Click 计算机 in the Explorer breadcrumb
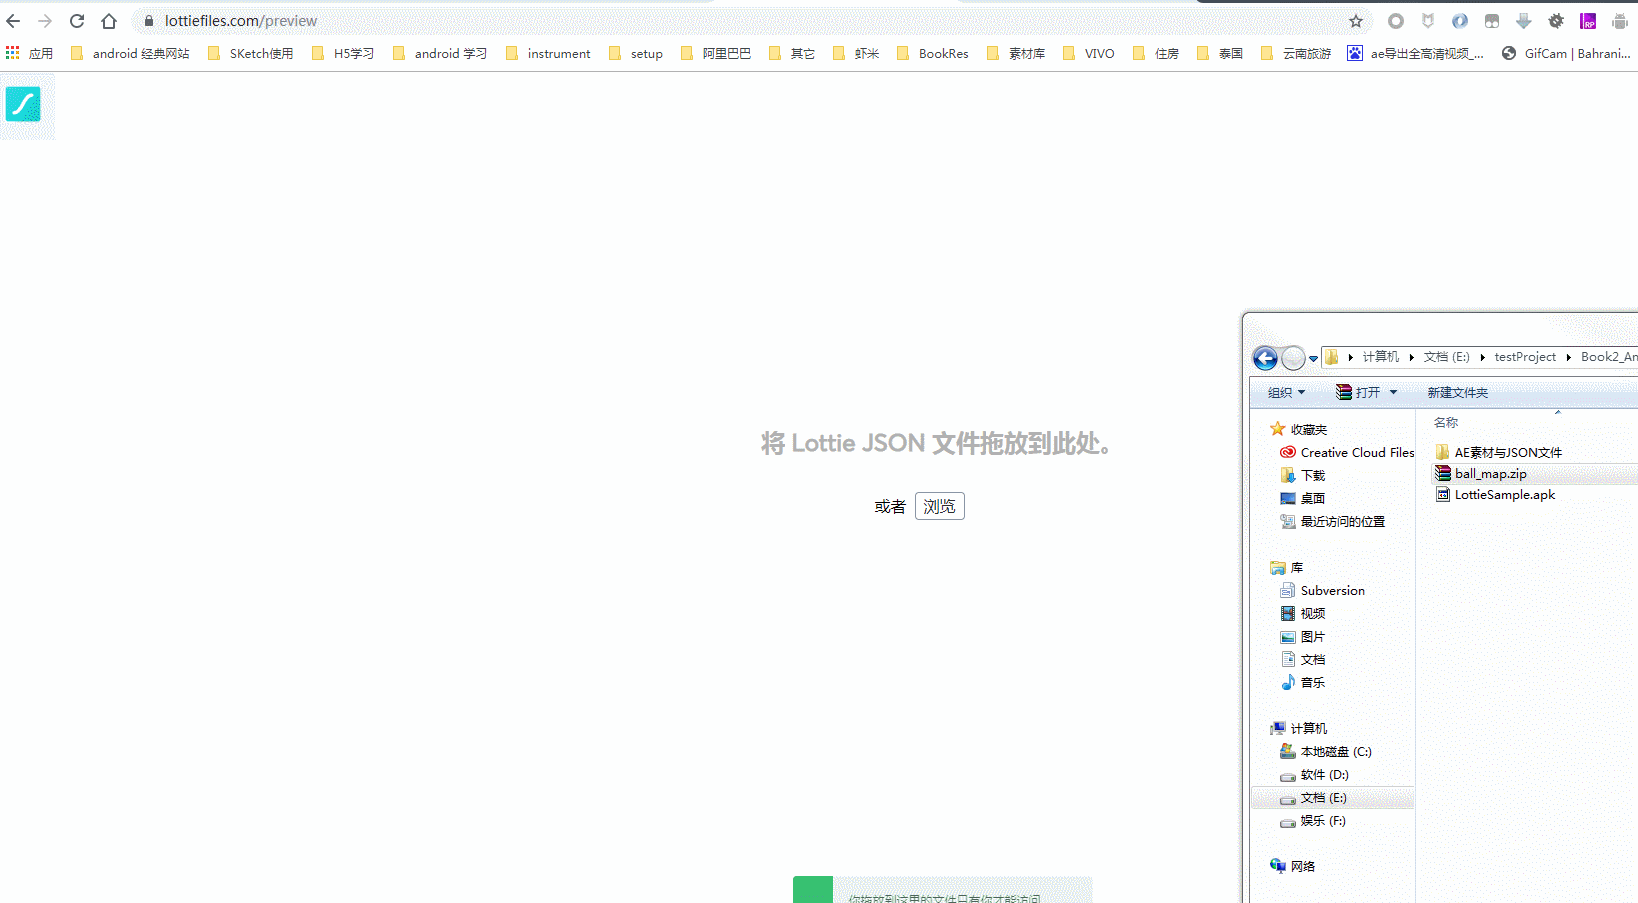The height and width of the screenshot is (903, 1638). [x=1380, y=357]
